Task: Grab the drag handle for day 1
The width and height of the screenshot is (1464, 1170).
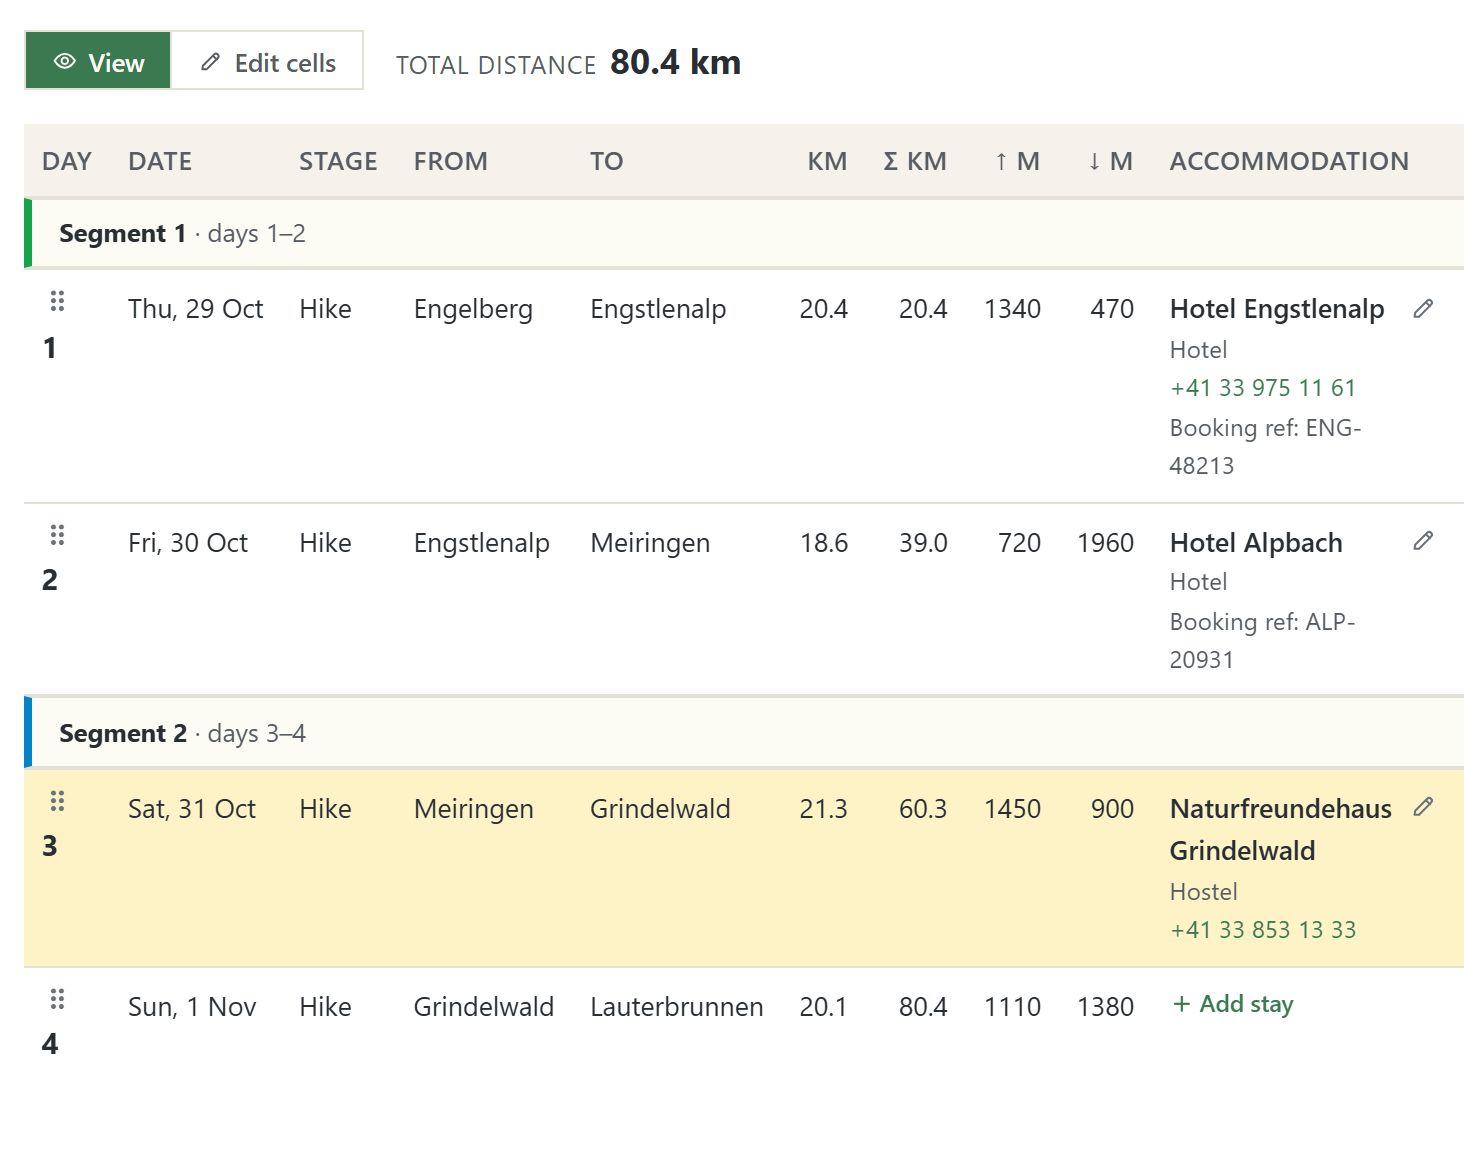Action: pyautogui.click(x=57, y=301)
